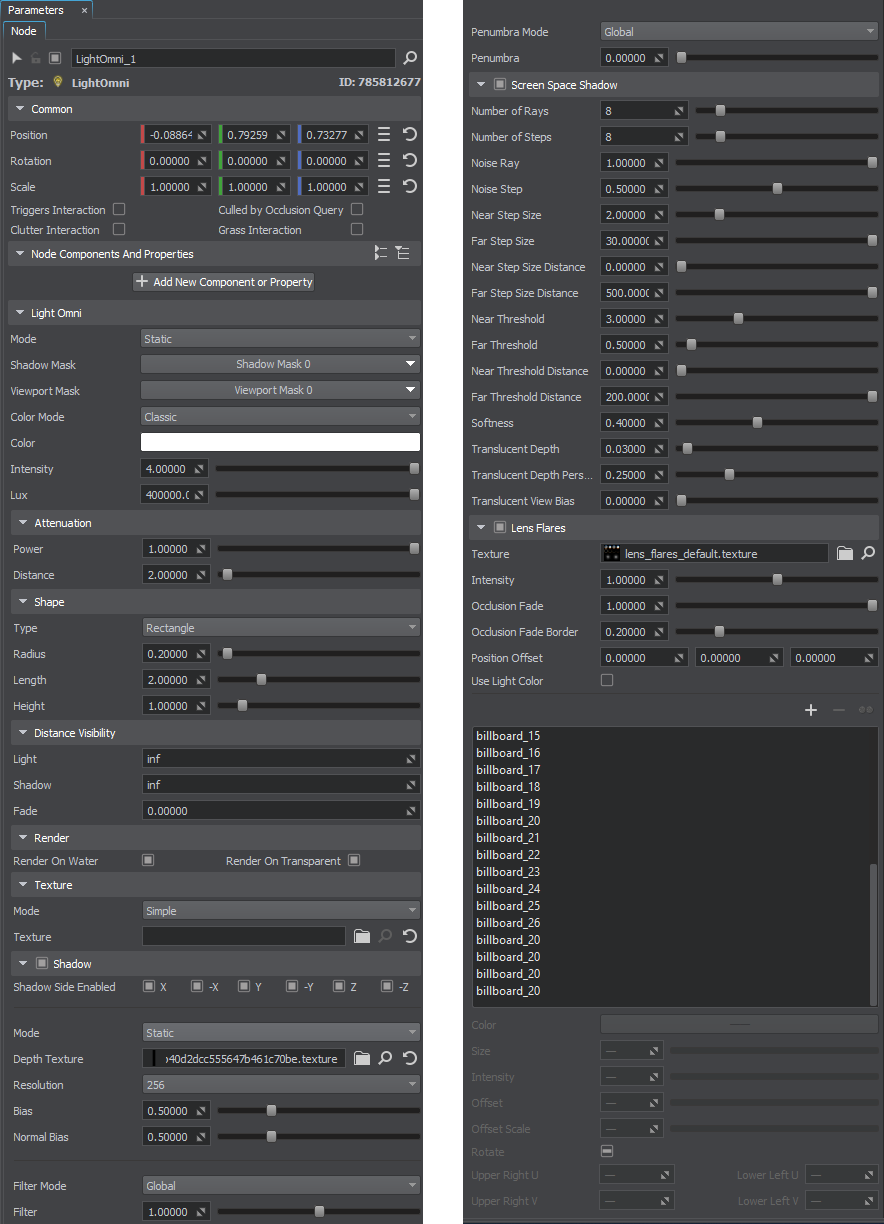Open the Light Omni Mode dropdown set to Static
884x1224 pixels.
tap(281, 338)
